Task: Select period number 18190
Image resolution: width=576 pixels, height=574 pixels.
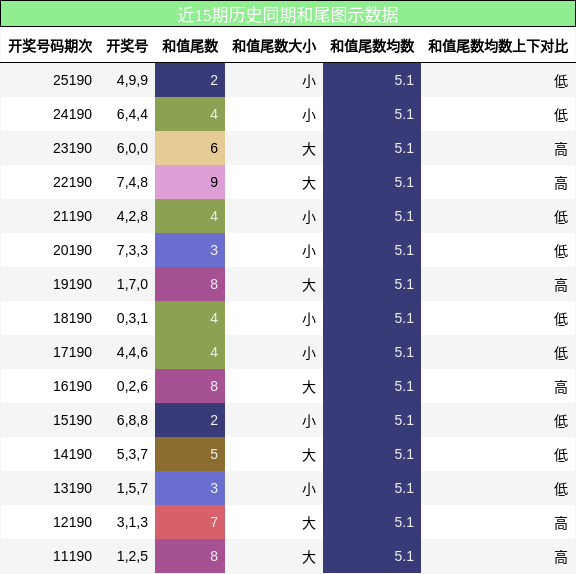Action: point(72,318)
